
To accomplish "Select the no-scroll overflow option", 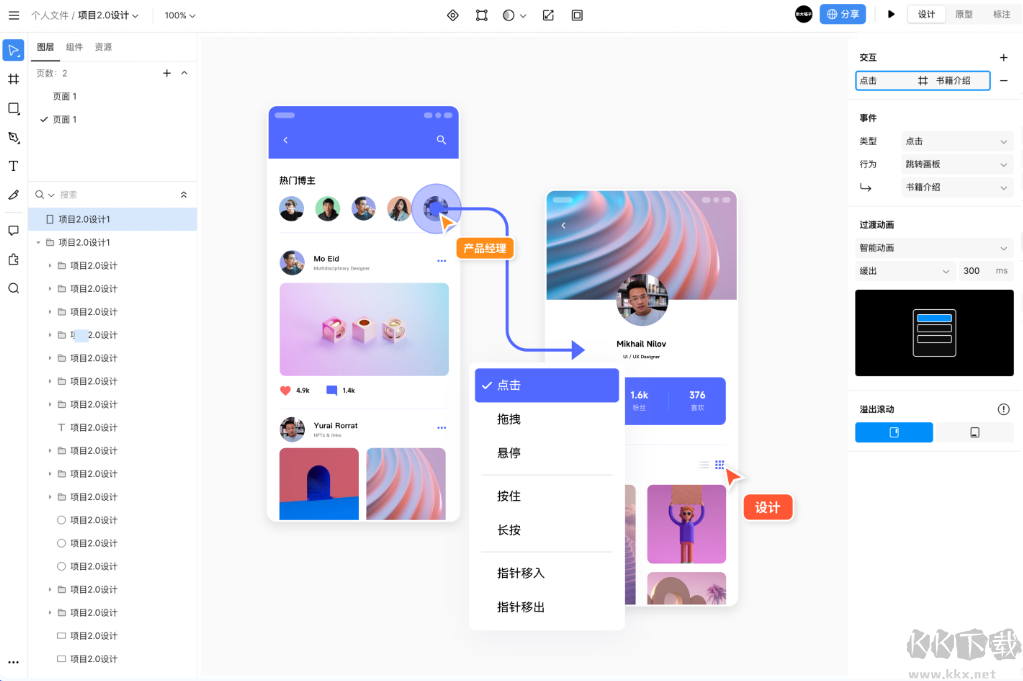I will [x=975, y=432].
